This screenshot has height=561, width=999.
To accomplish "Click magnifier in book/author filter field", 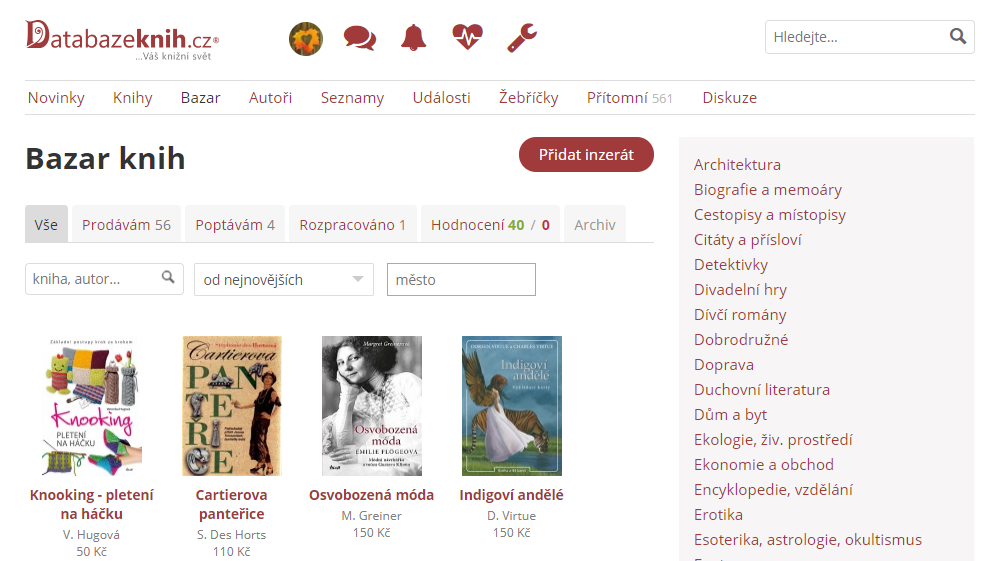I will [169, 278].
